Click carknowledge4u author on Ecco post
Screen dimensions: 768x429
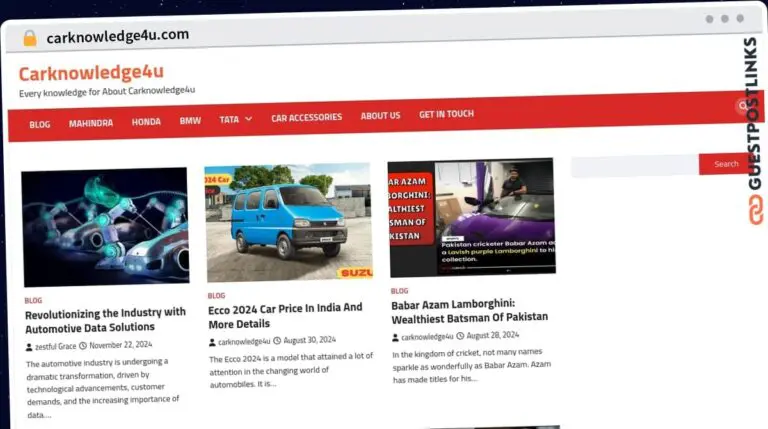coord(244,341)
